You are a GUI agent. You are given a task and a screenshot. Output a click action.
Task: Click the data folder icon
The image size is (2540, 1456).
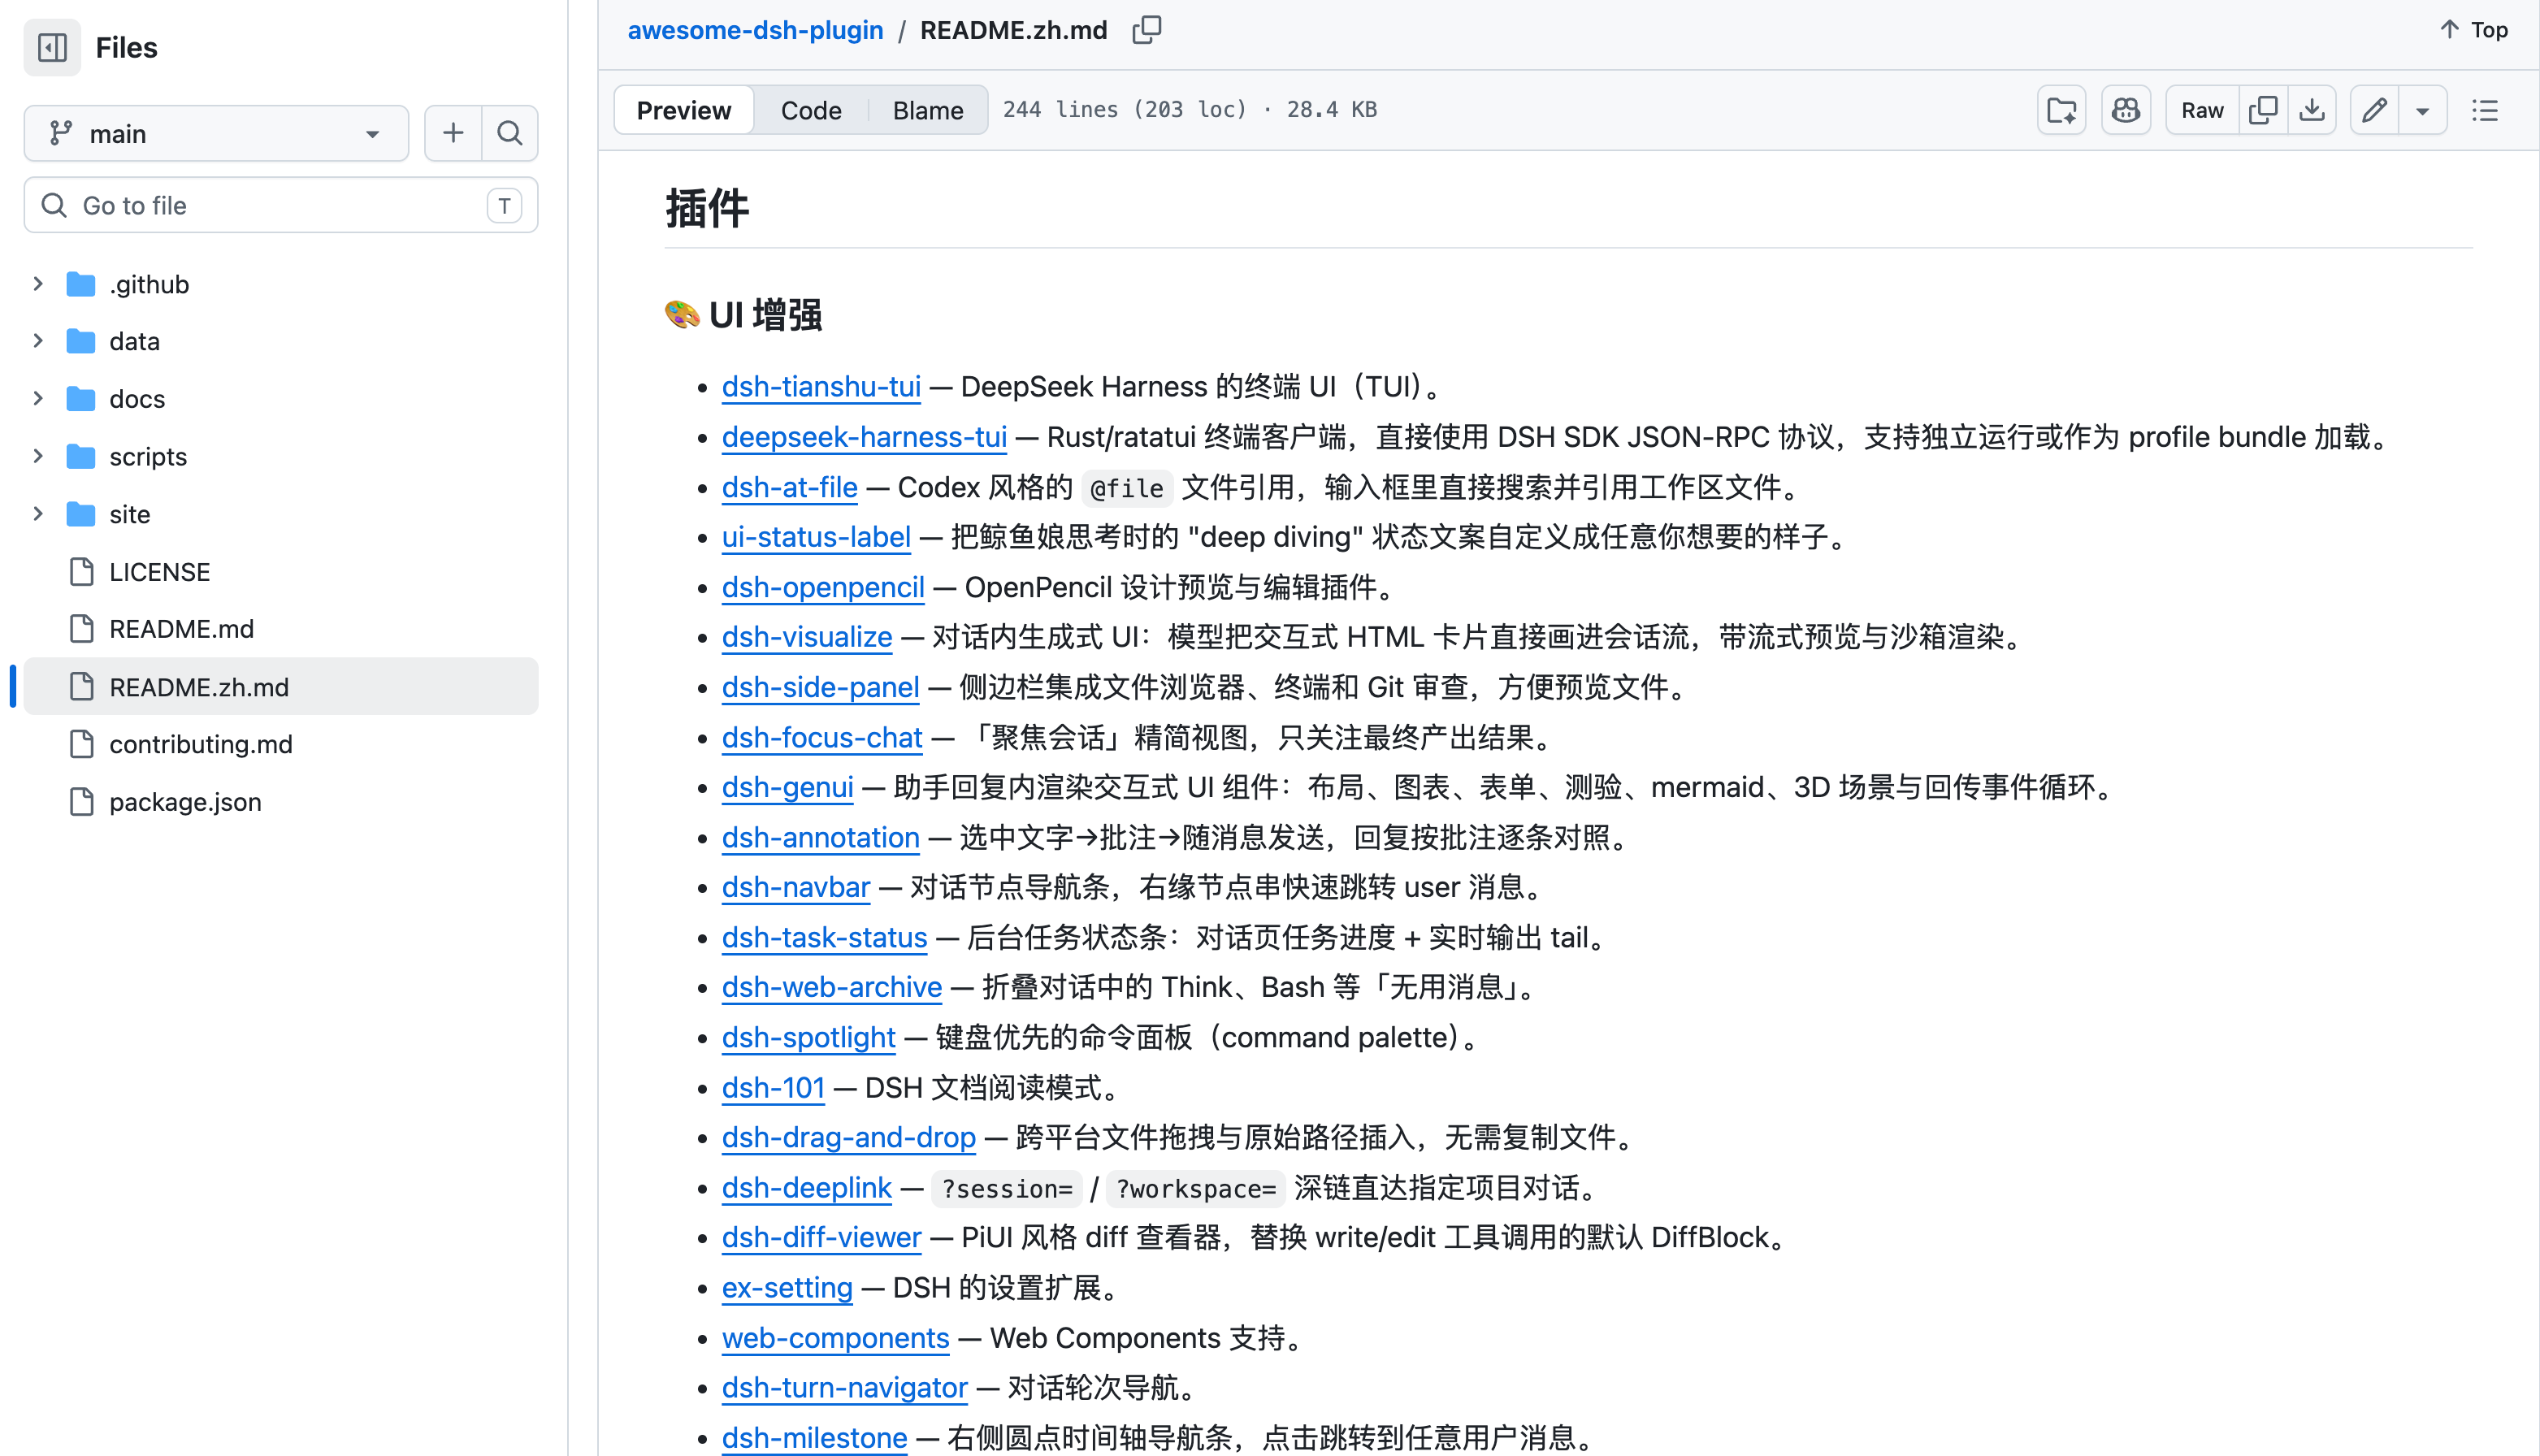(x=81, y=341)
